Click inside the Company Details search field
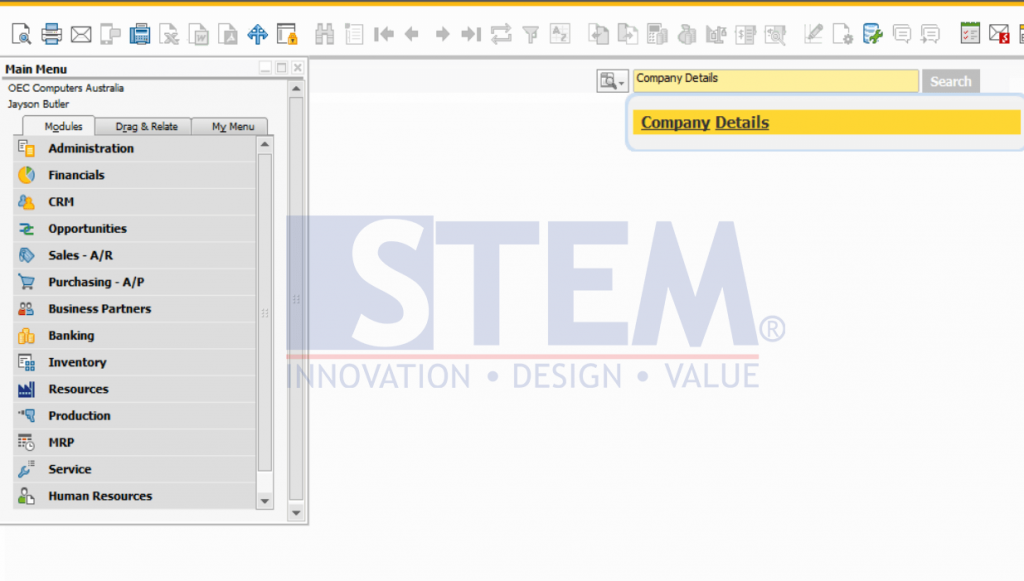The image size is (1024, 581). pyautogui.click(x=775, y=80)
